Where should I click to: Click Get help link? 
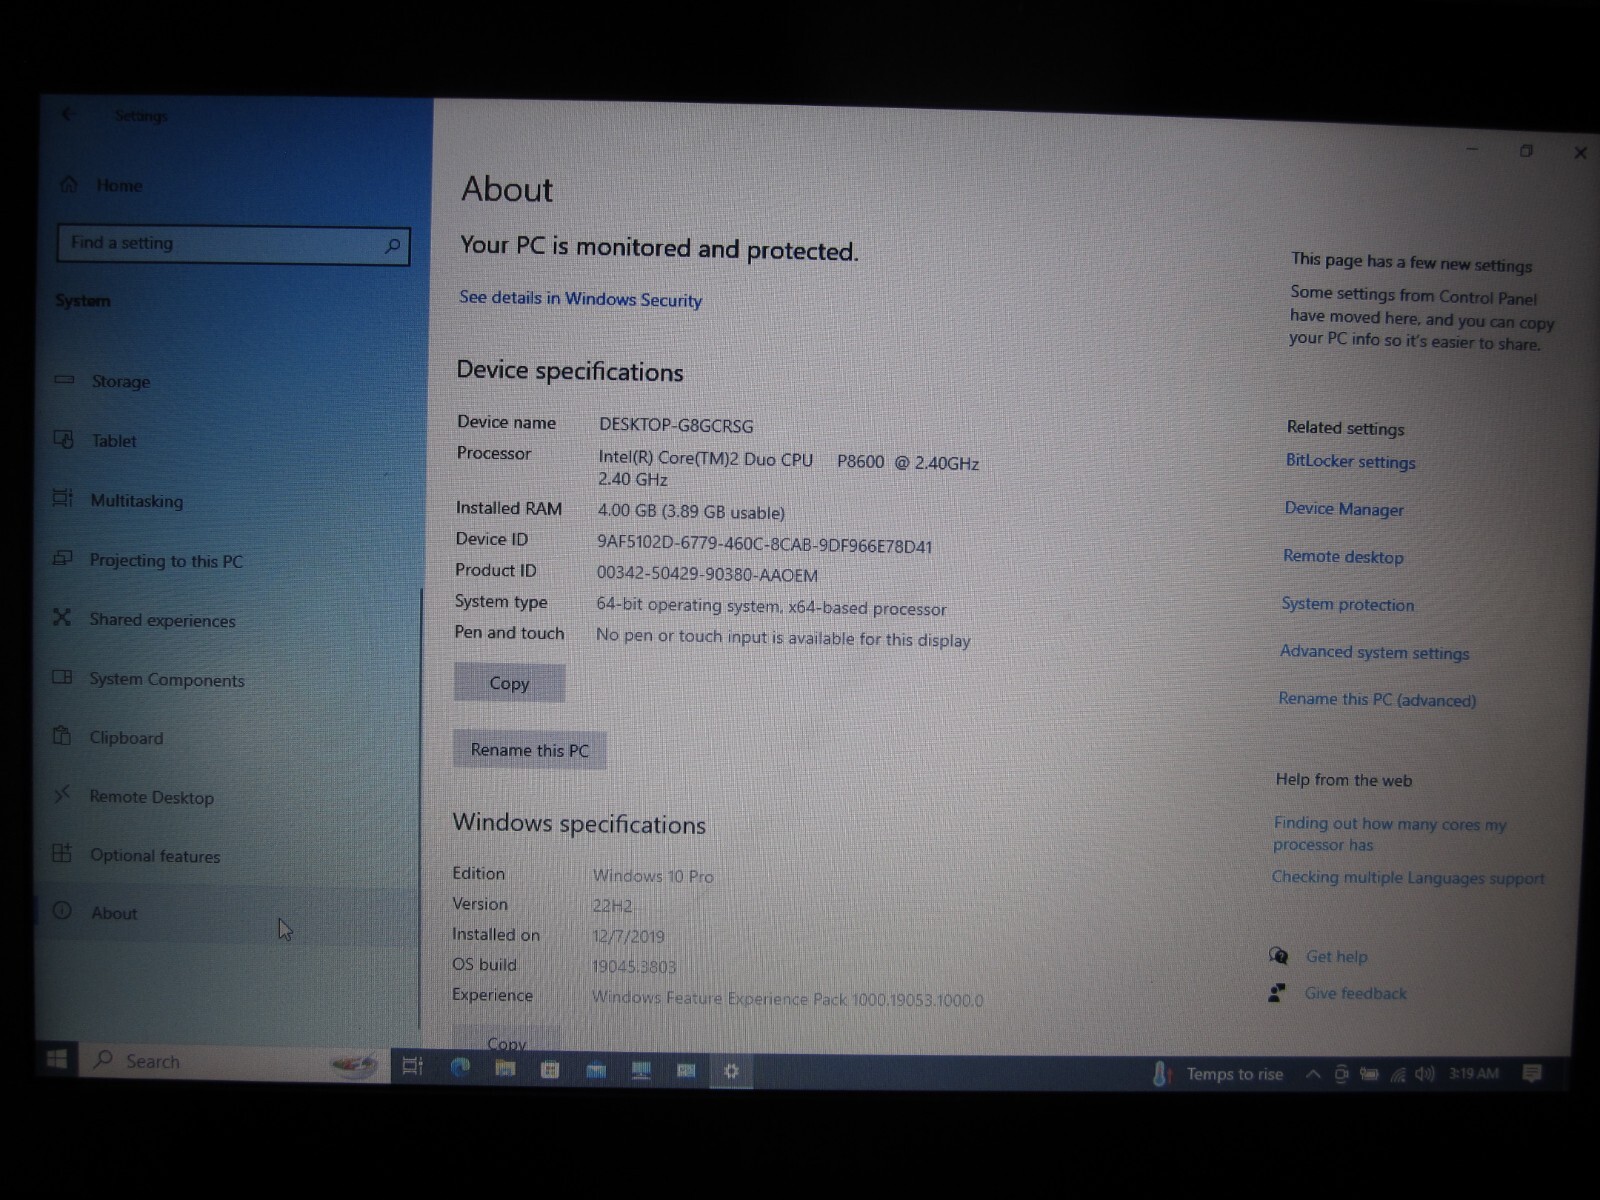[1336, 957]
